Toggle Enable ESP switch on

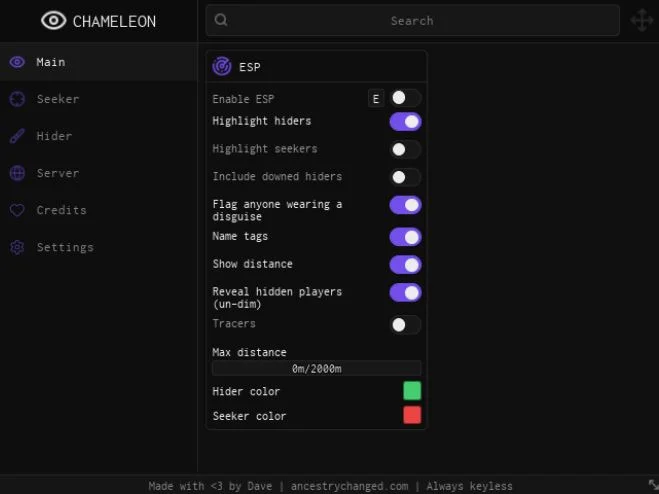click(x=405, y=98)
